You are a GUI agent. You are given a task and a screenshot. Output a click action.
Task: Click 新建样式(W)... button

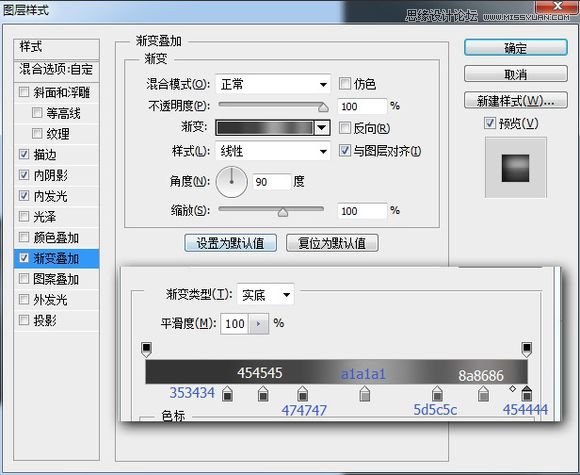(516, 100)
